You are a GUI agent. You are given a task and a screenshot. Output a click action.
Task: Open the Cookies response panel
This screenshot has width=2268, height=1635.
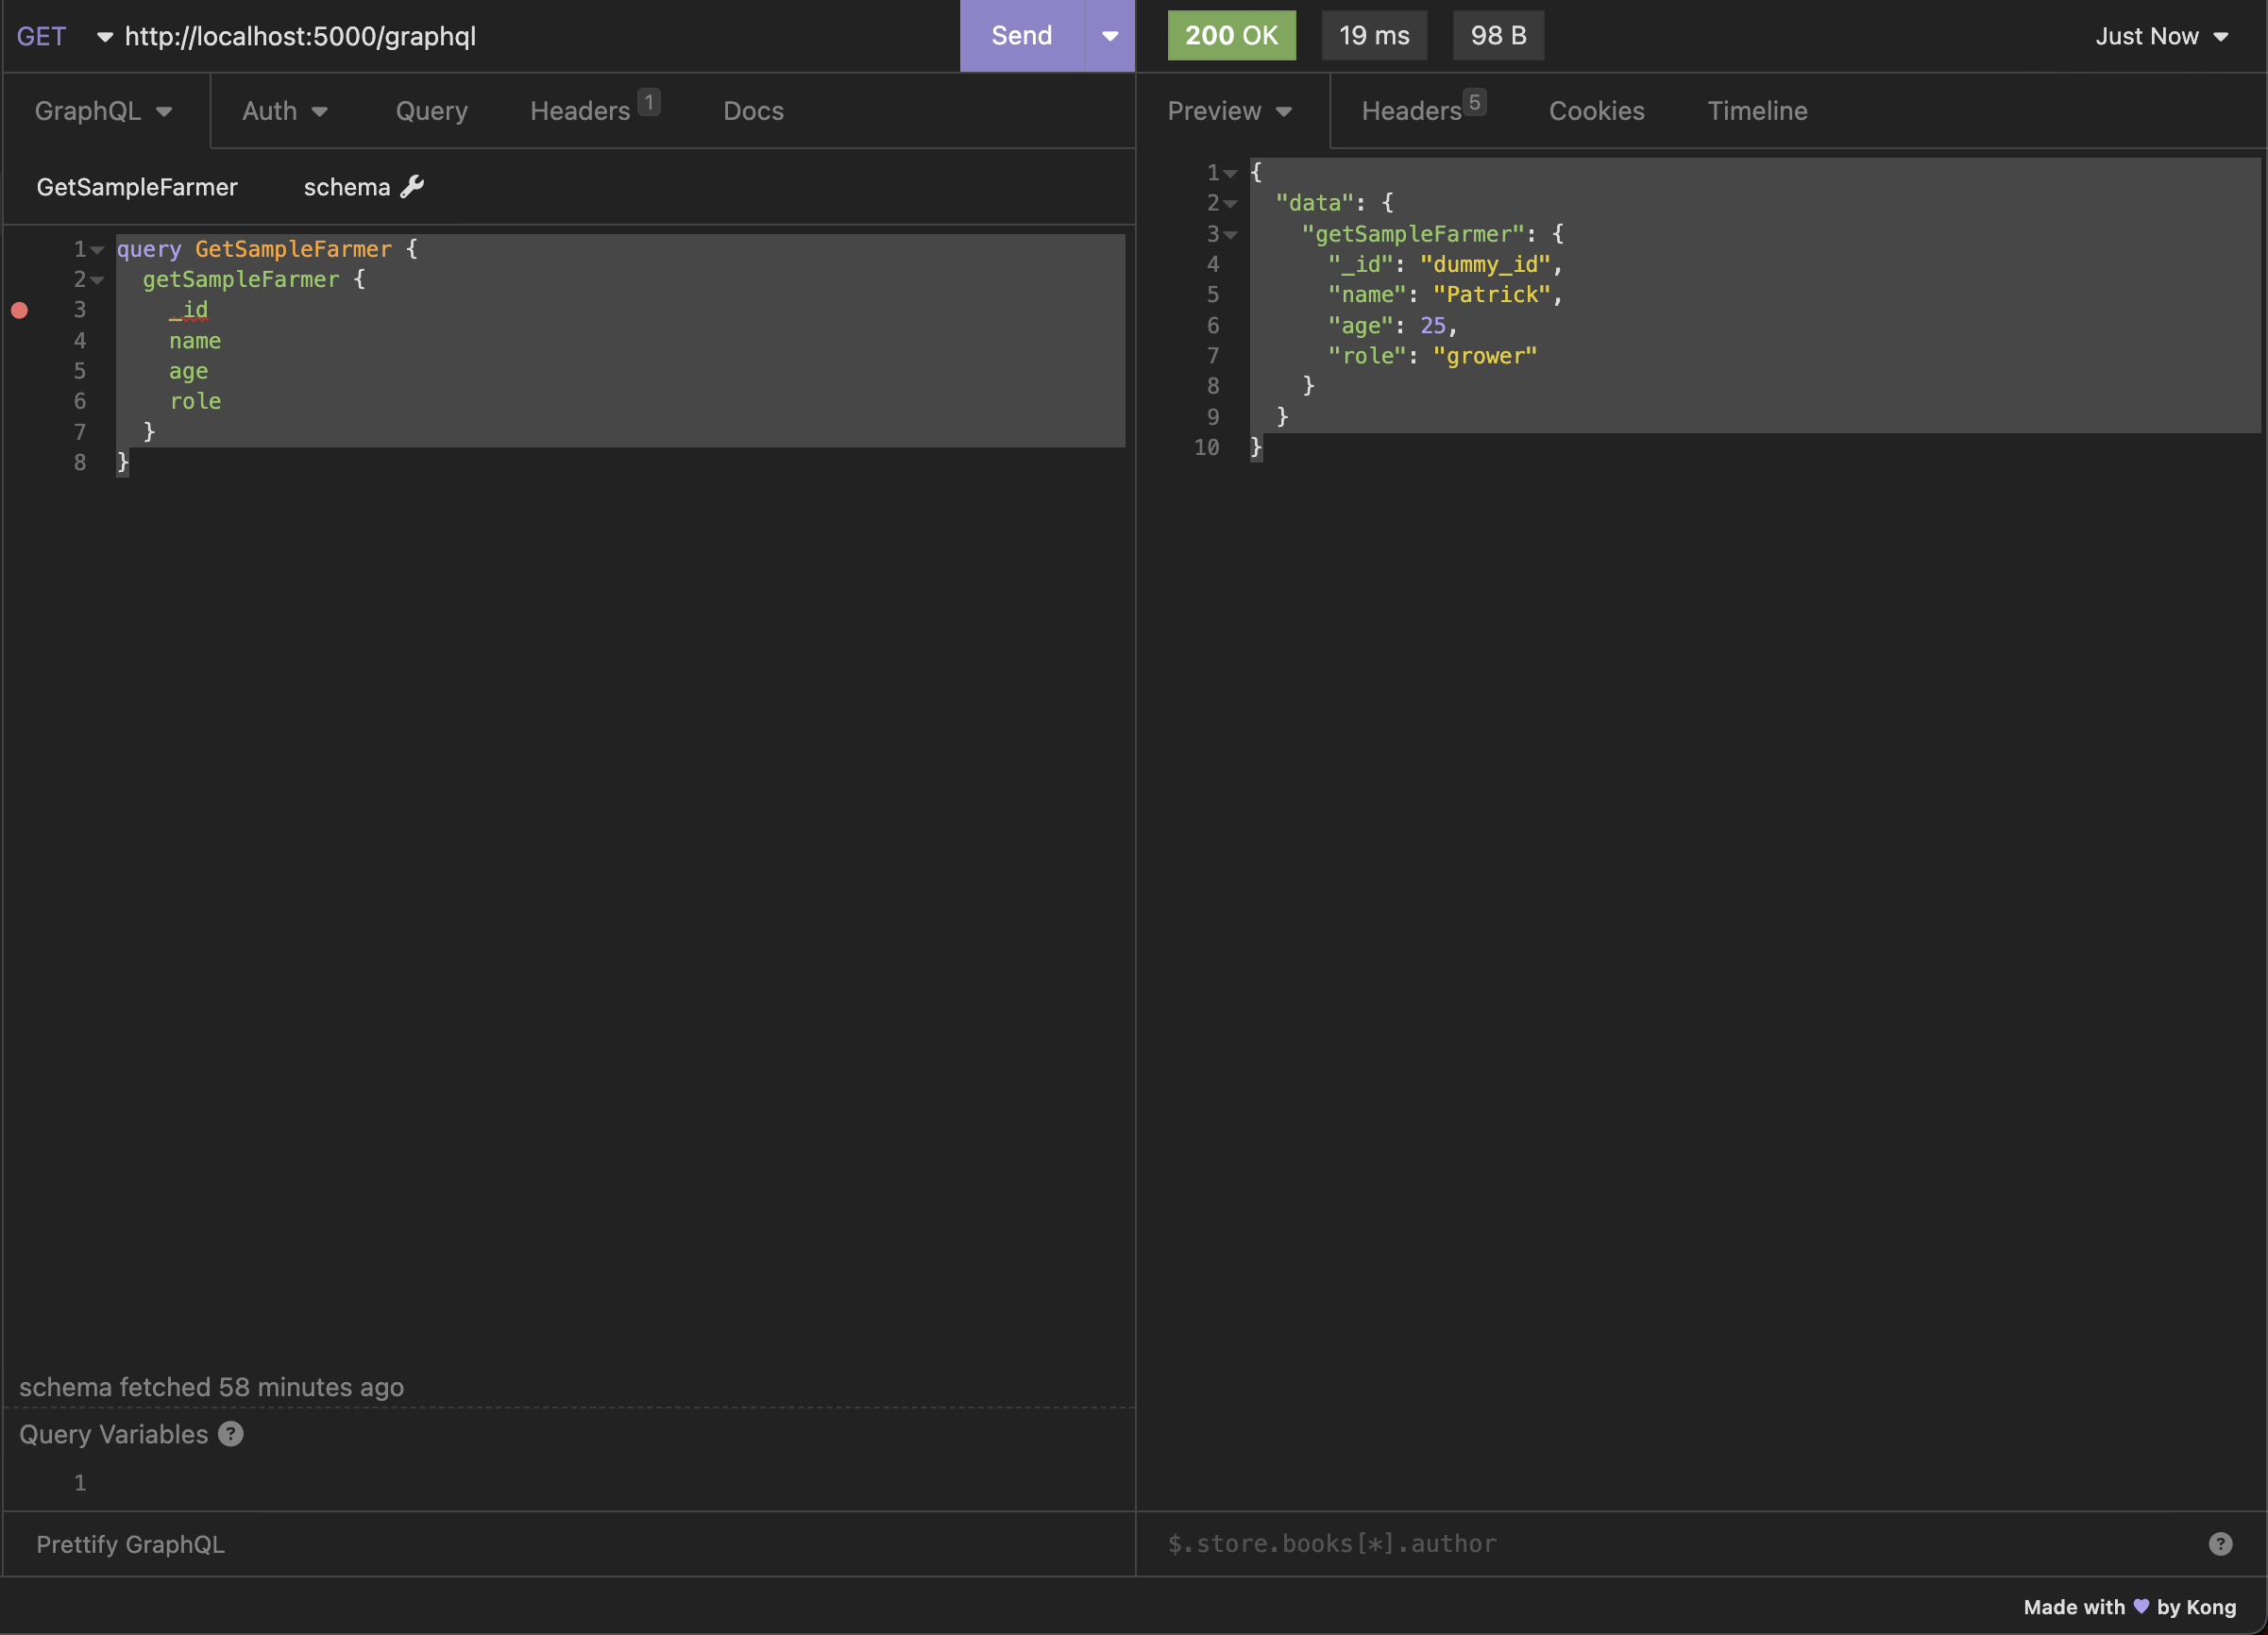(1596, 110)
